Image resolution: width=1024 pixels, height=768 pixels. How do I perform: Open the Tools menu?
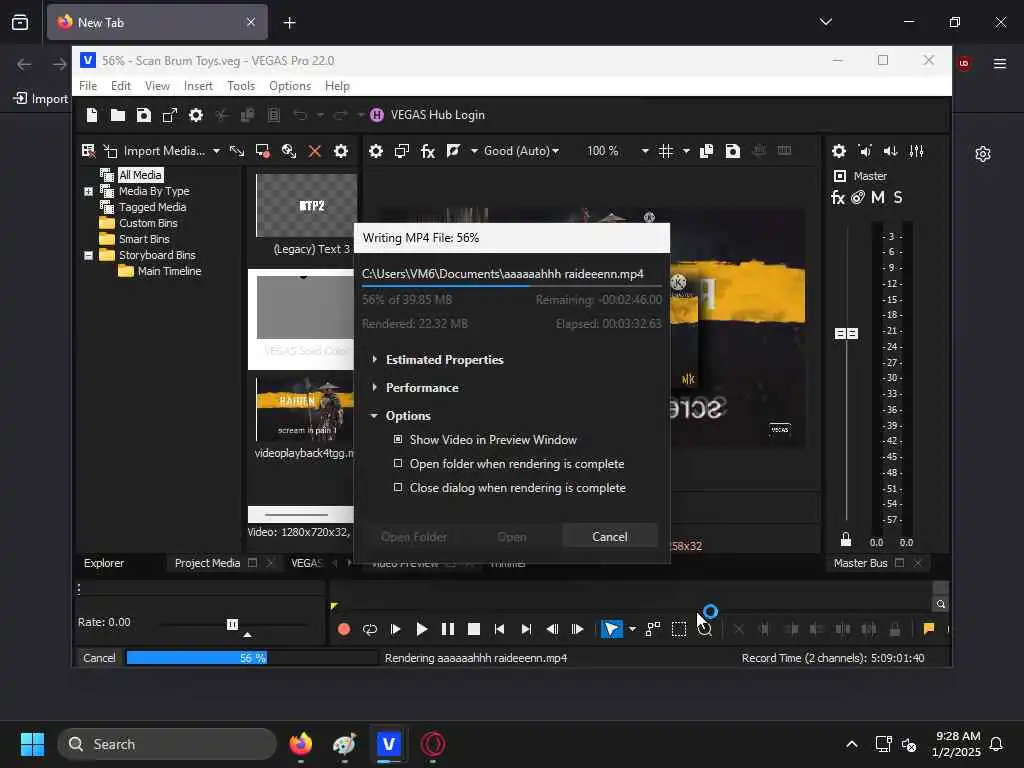pos(241,86)
